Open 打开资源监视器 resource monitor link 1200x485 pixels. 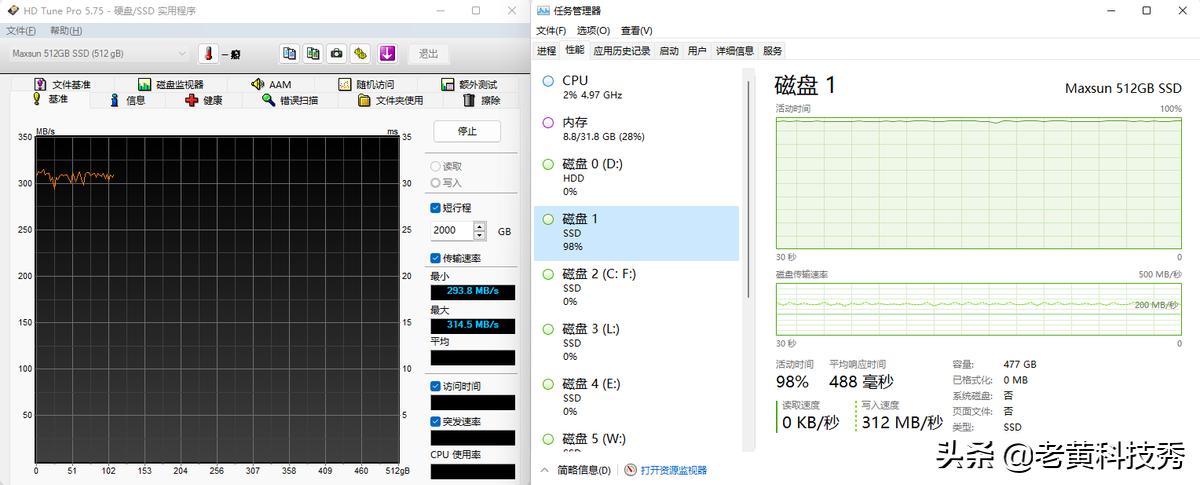pos(673,470)
